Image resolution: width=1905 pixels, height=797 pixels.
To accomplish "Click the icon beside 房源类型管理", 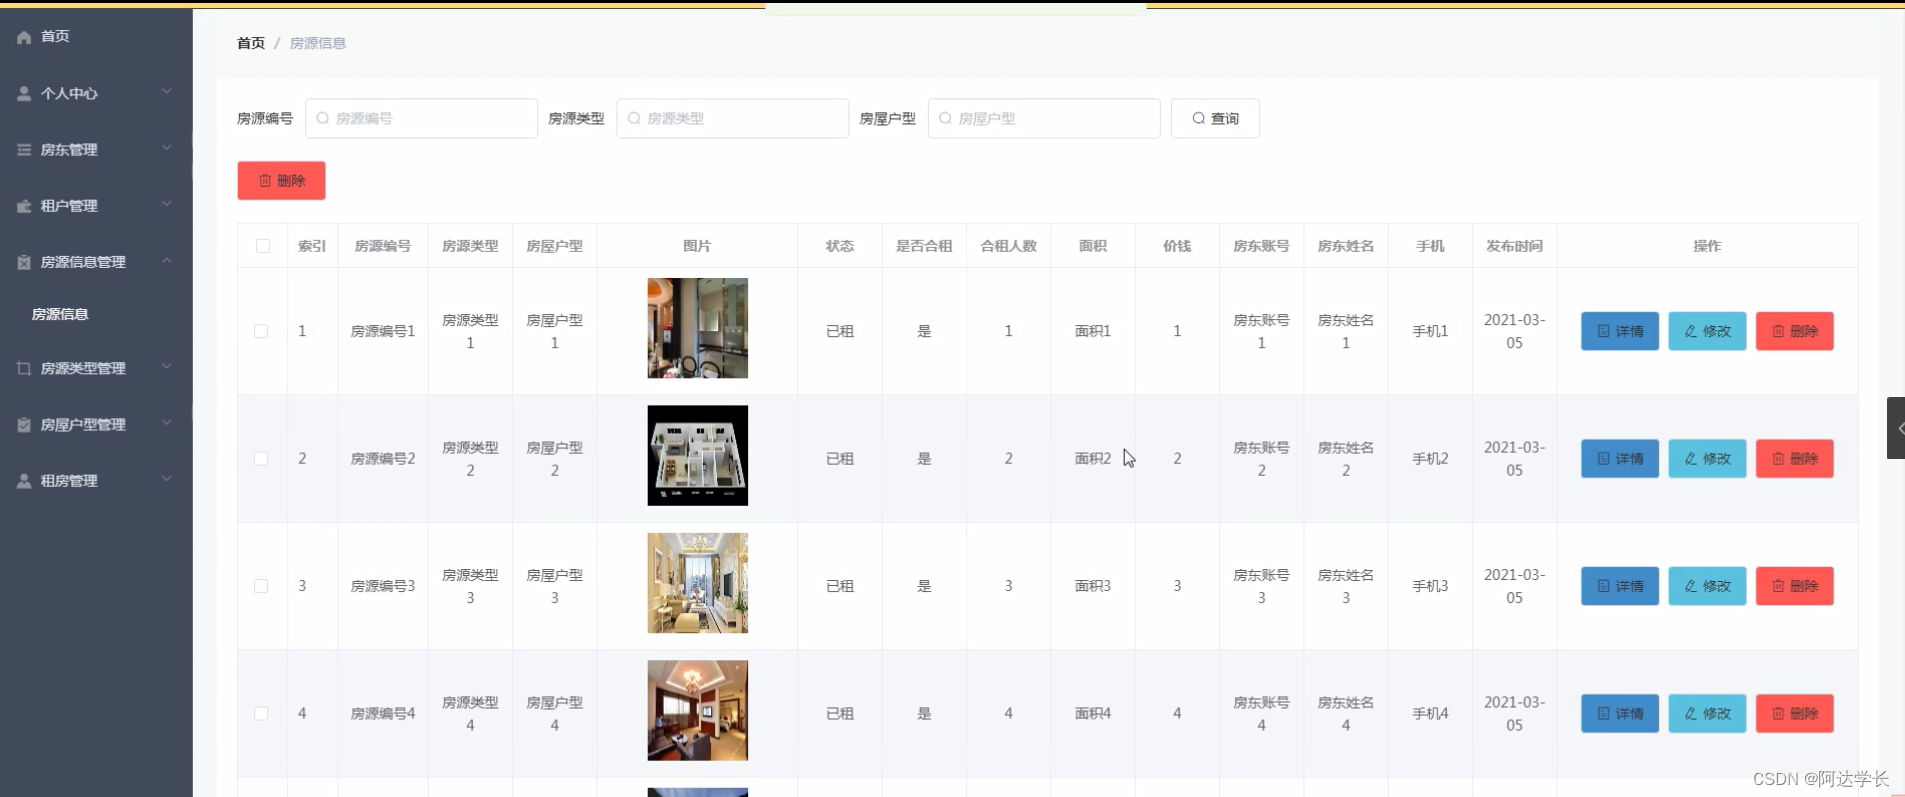I will (x=24, y=368).
